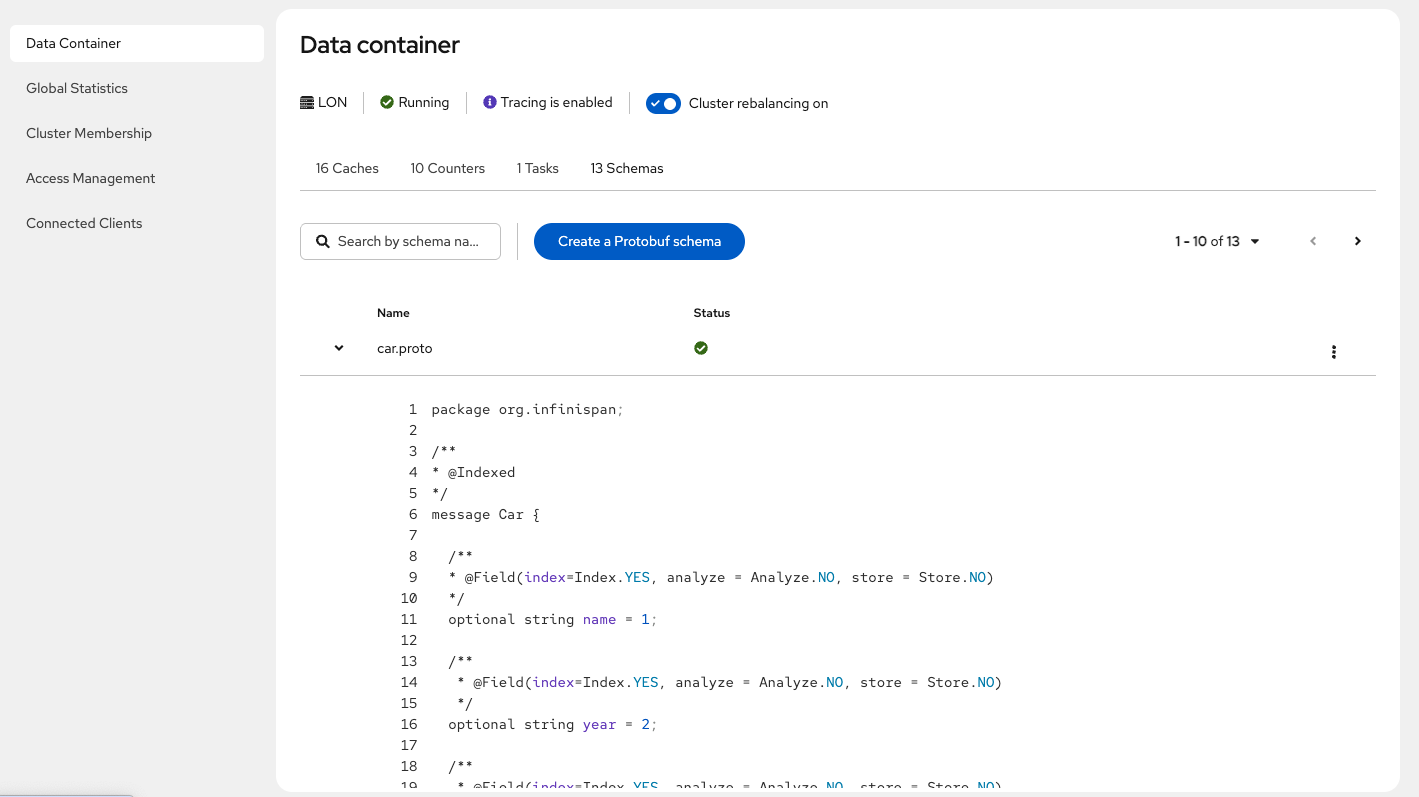Collapse the car.proto schema preview
1419x797 pixels.
338,348
